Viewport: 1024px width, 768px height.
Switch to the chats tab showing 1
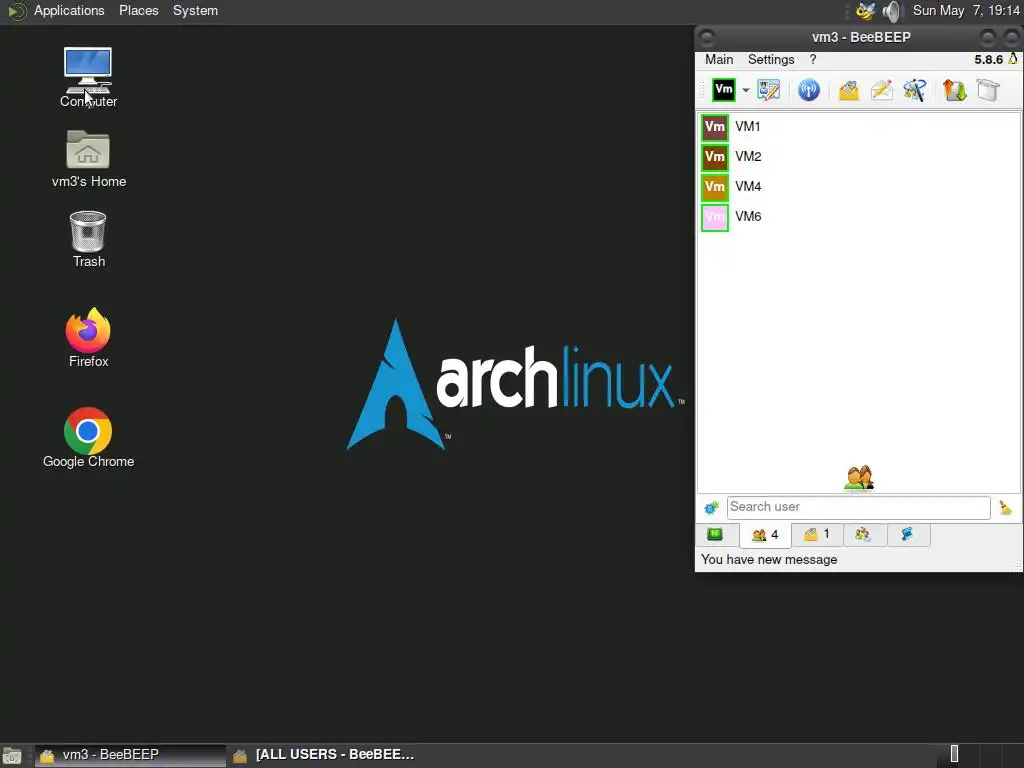click(817, 535)
